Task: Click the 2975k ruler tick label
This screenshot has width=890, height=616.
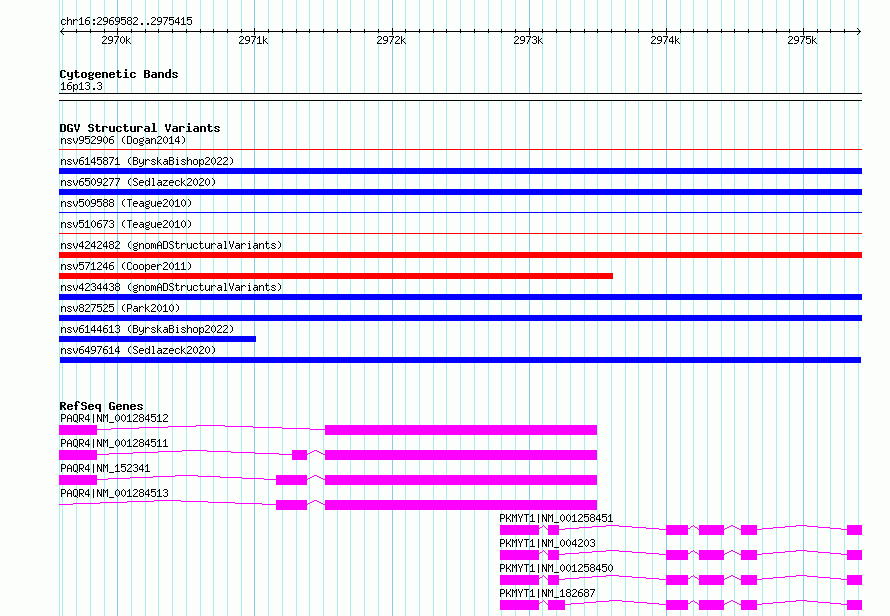Action: pos(802,40)
